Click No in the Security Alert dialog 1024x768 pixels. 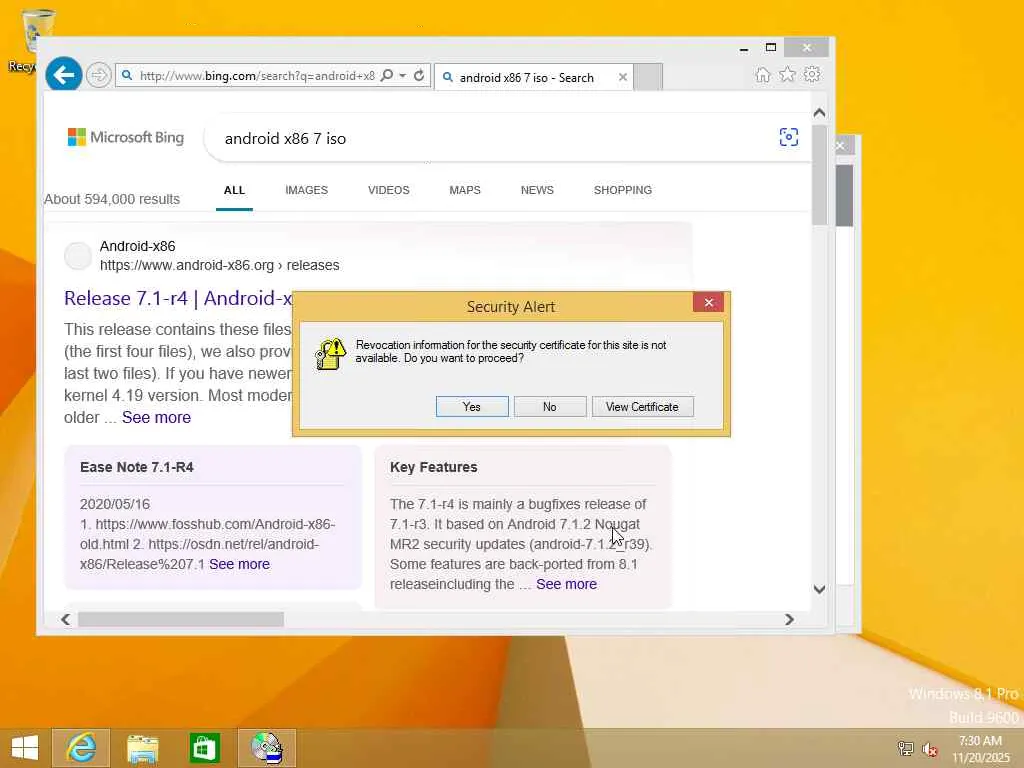(550, 407)
